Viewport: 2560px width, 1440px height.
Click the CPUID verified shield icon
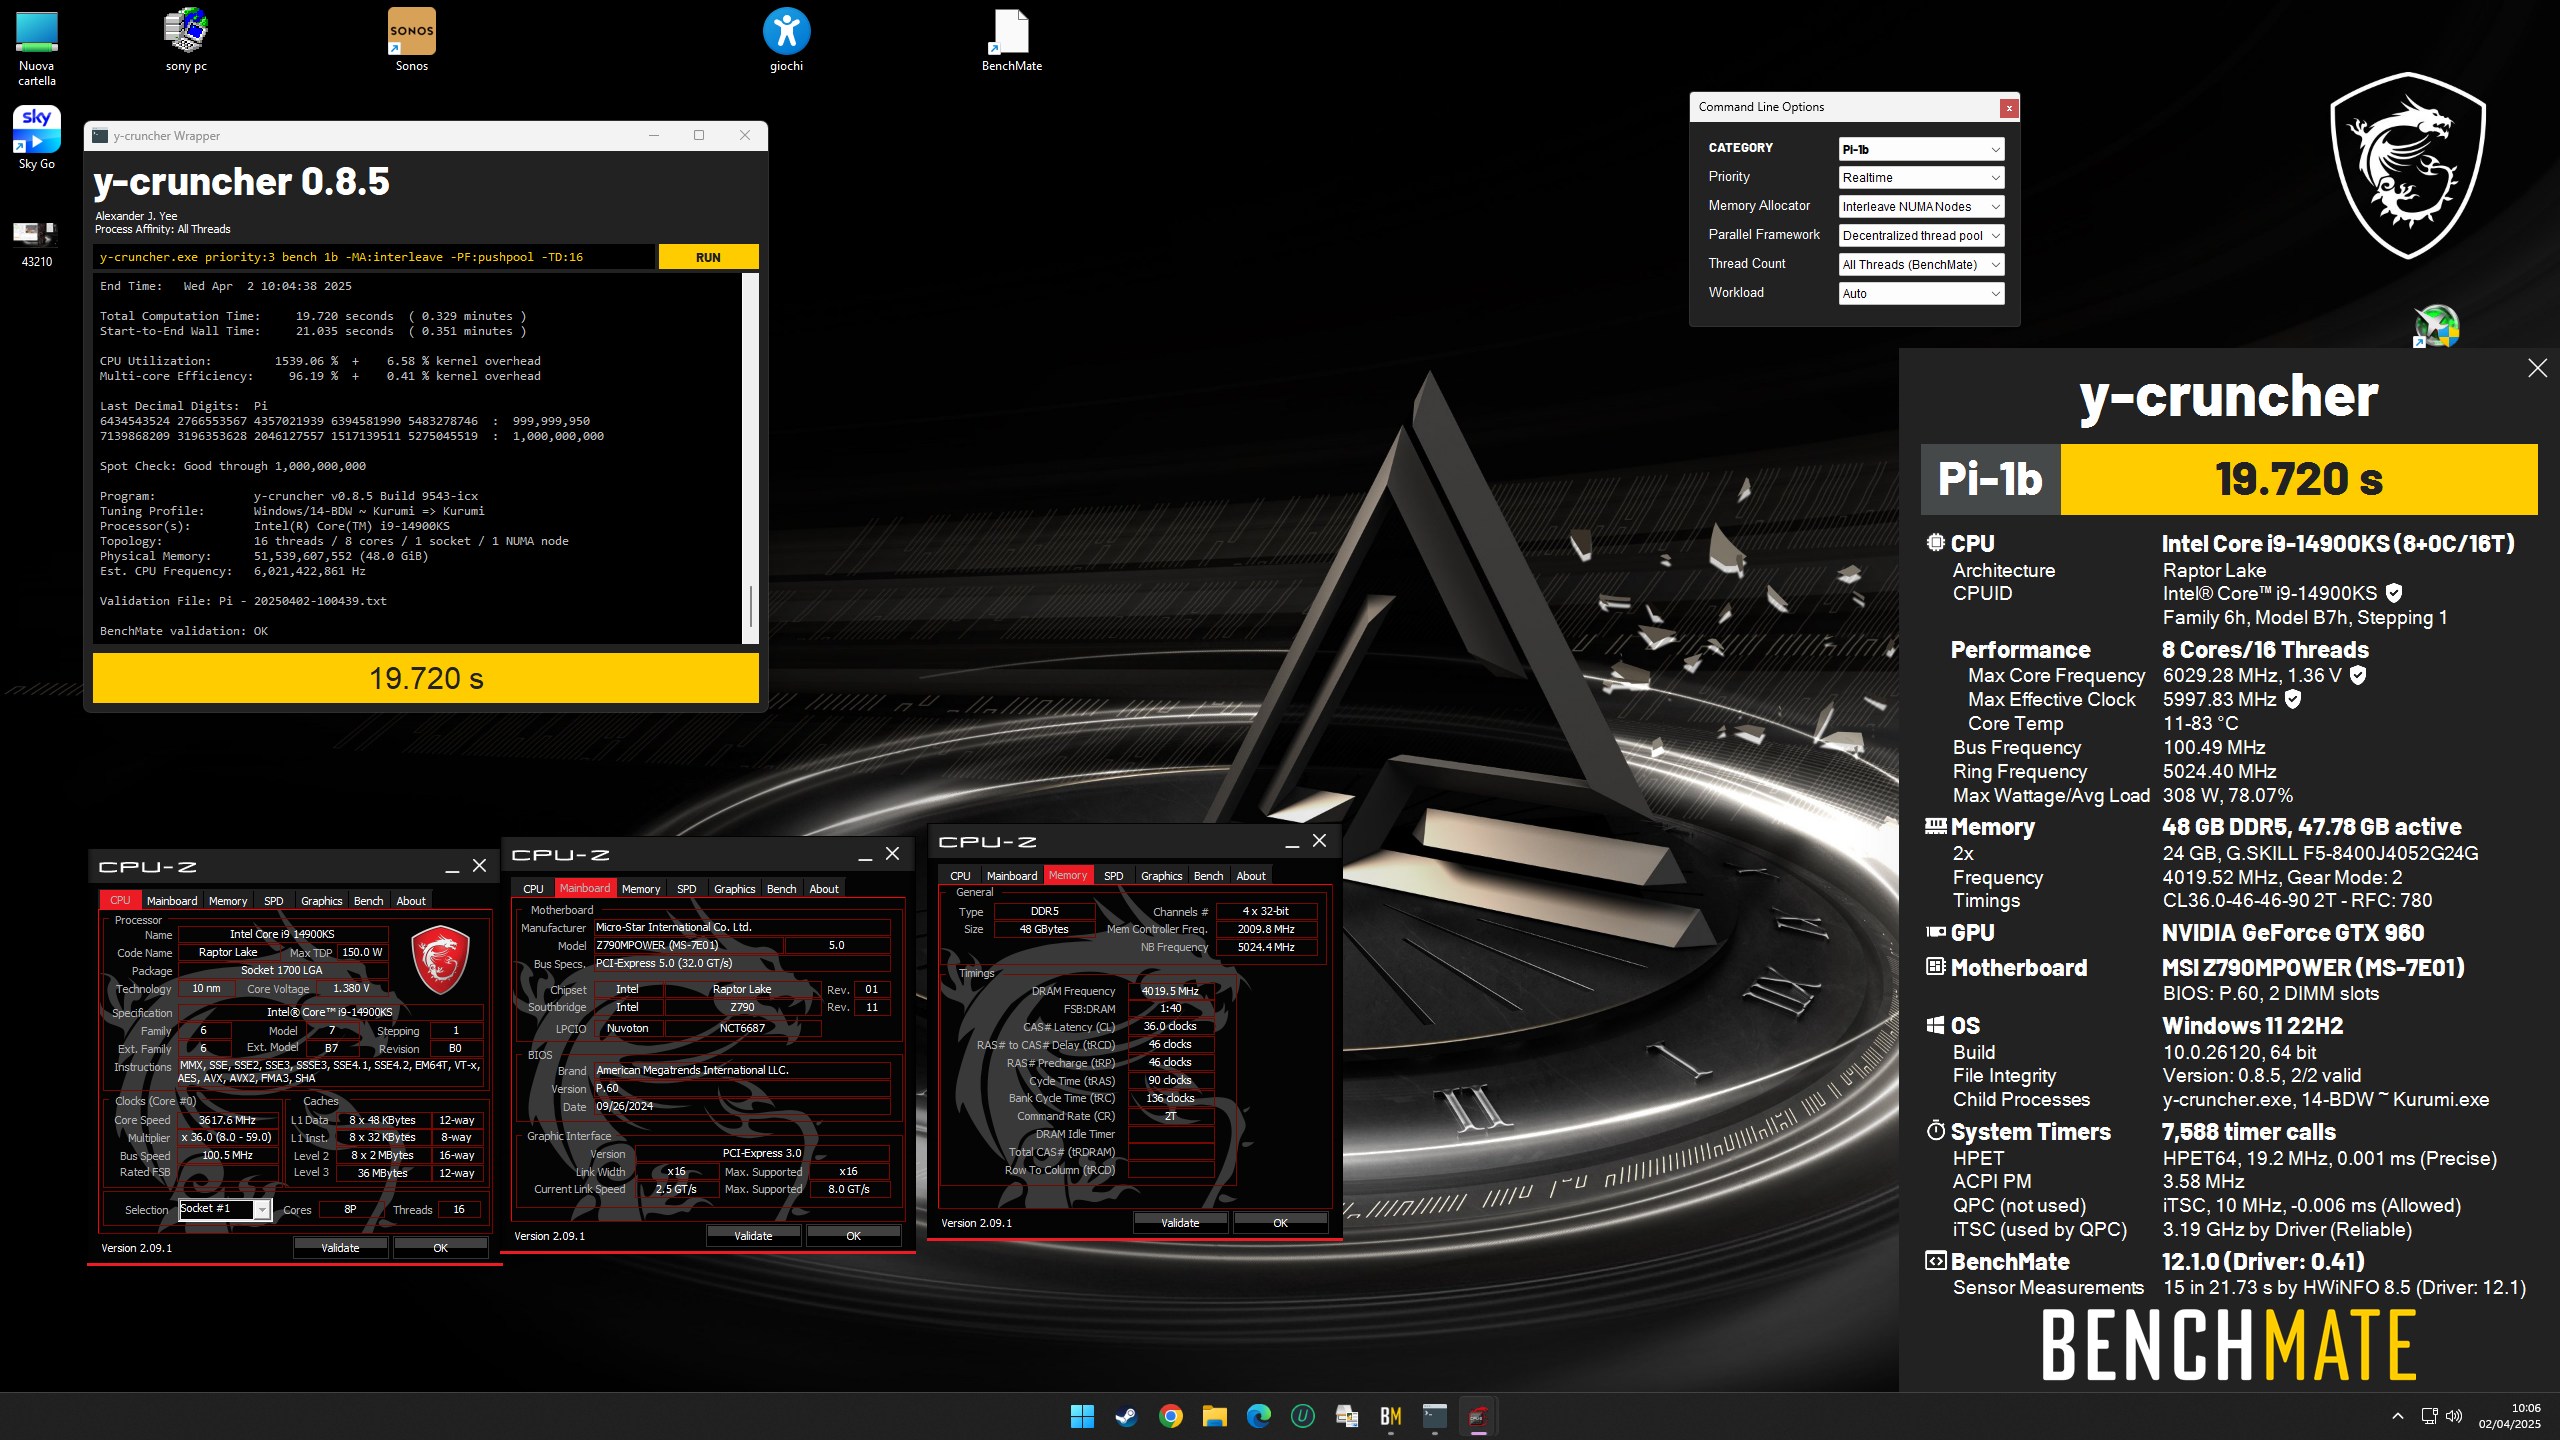(2394, 593)
